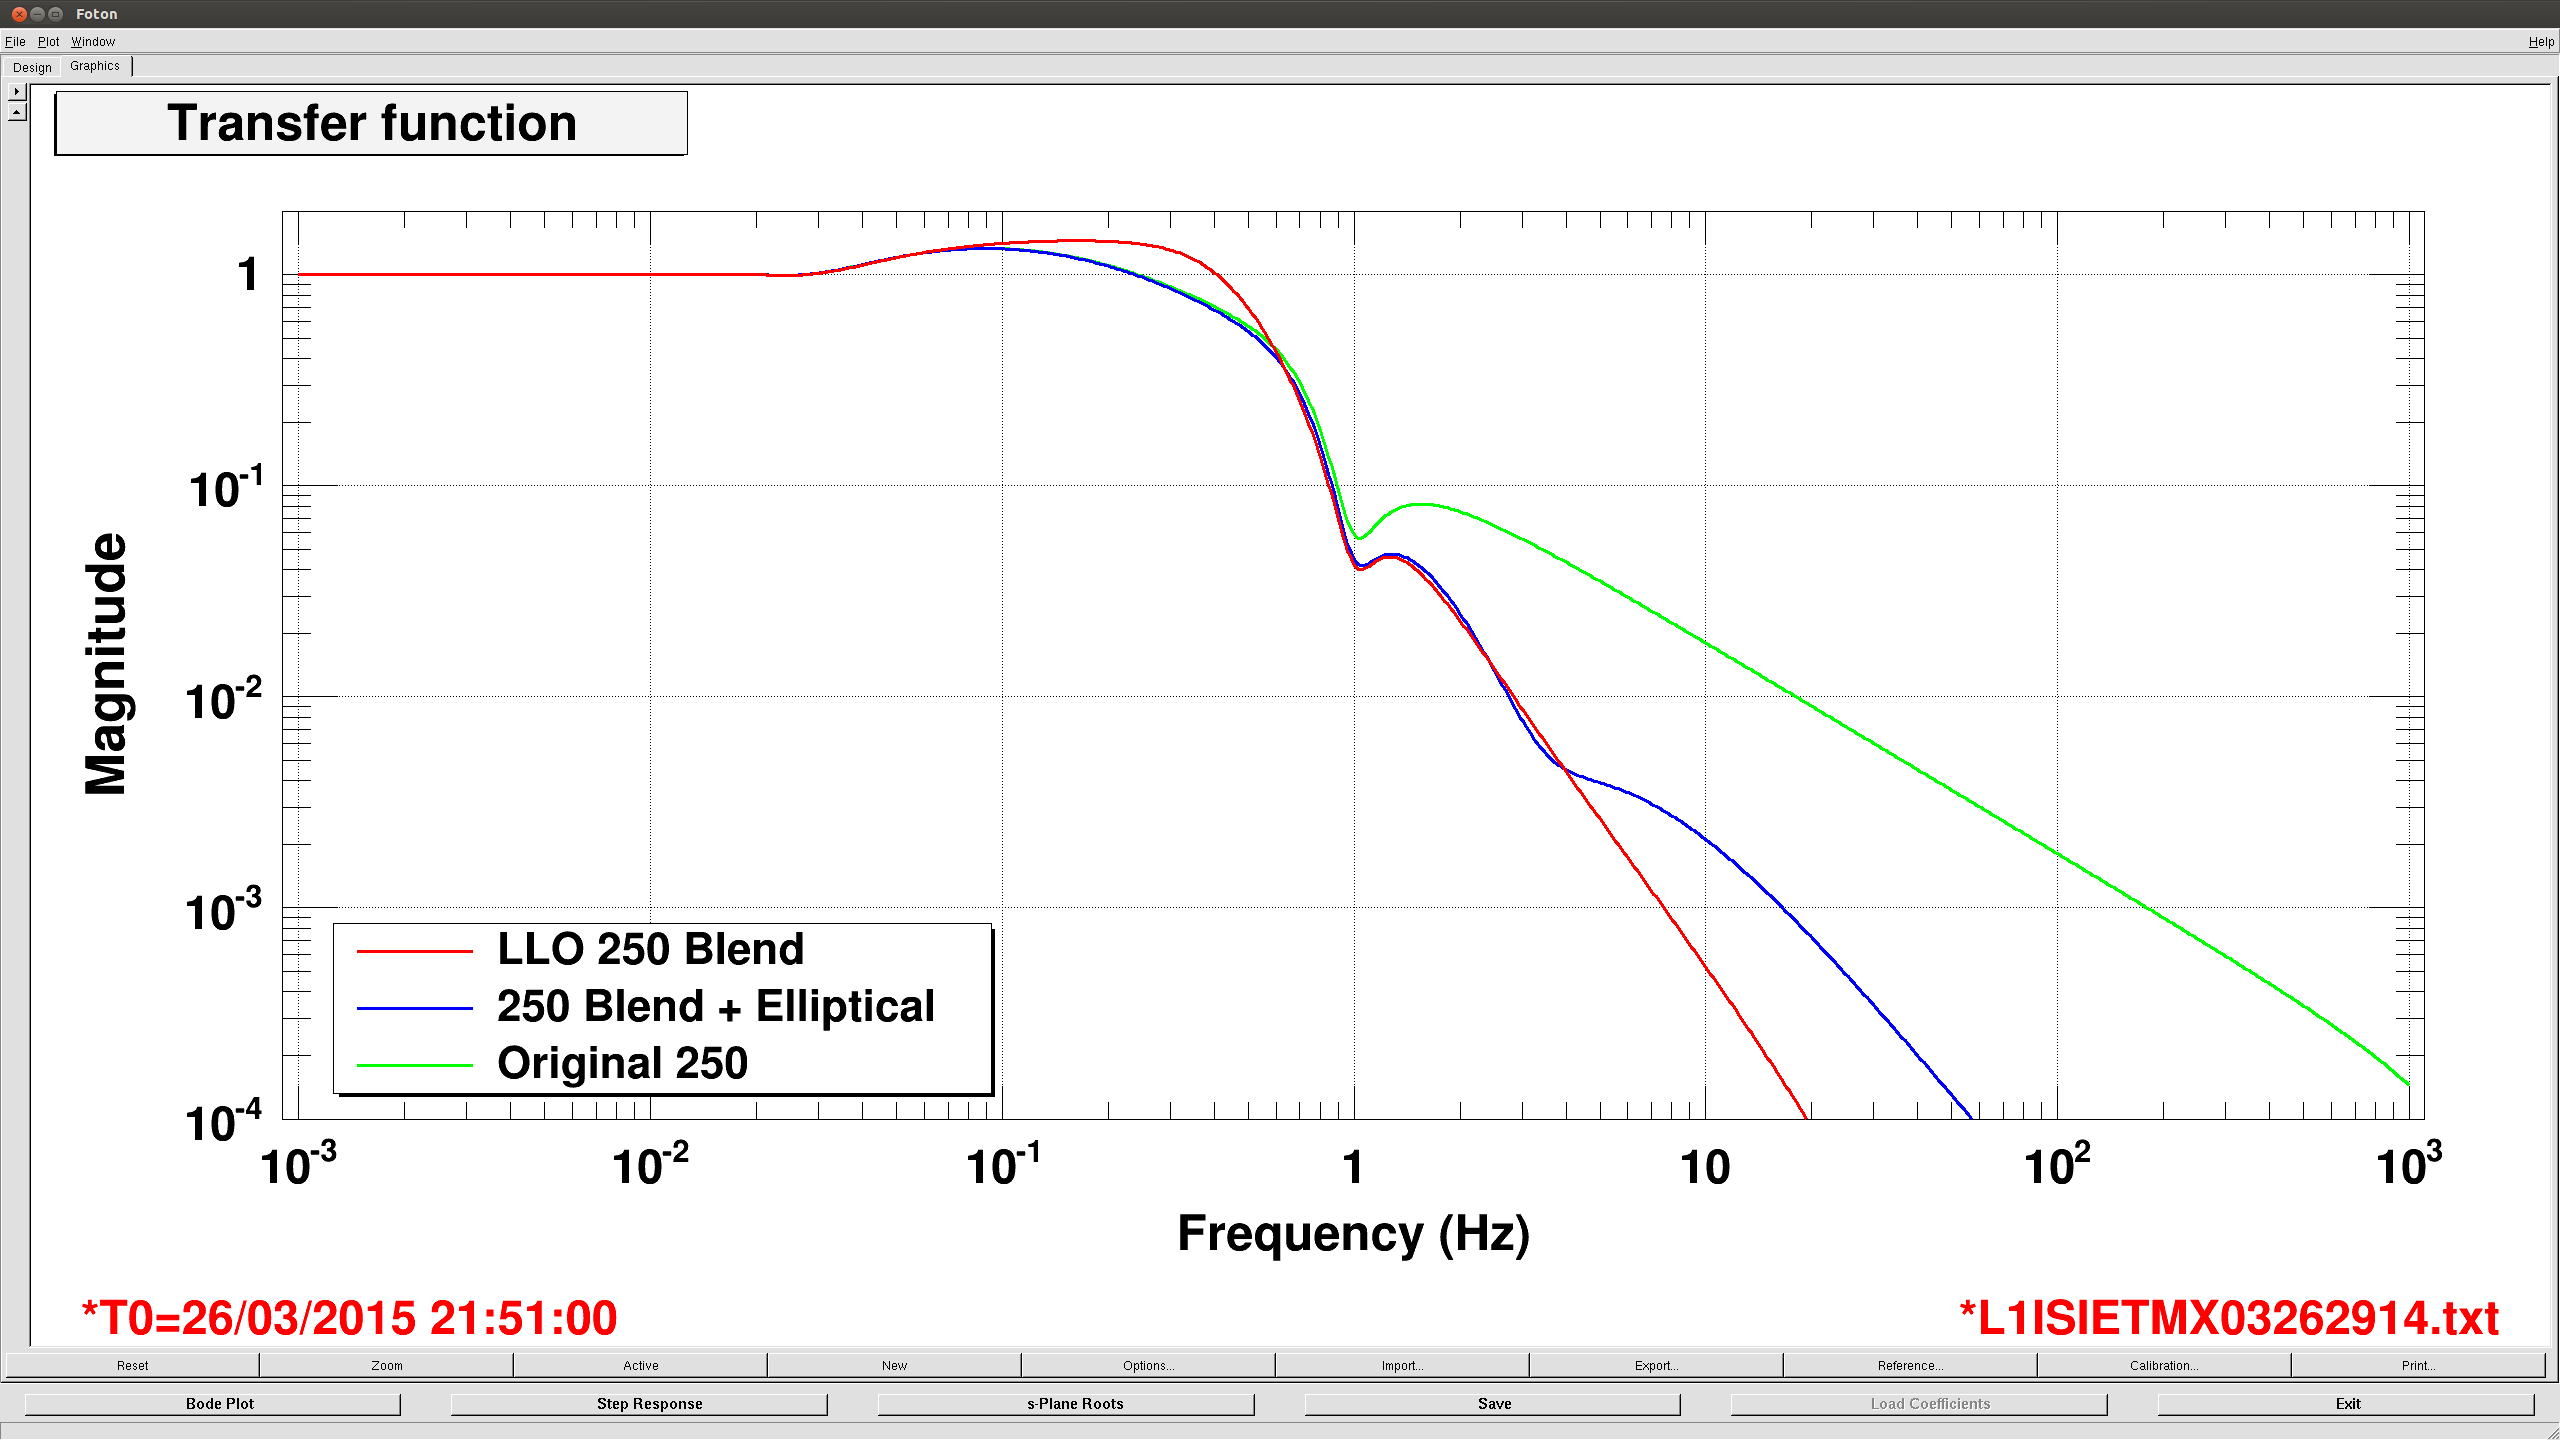Open the Calibration... dialog
The width and height of the screenshot is (2560, 1440).
pyautogui.click(x=2165, y=1365)
